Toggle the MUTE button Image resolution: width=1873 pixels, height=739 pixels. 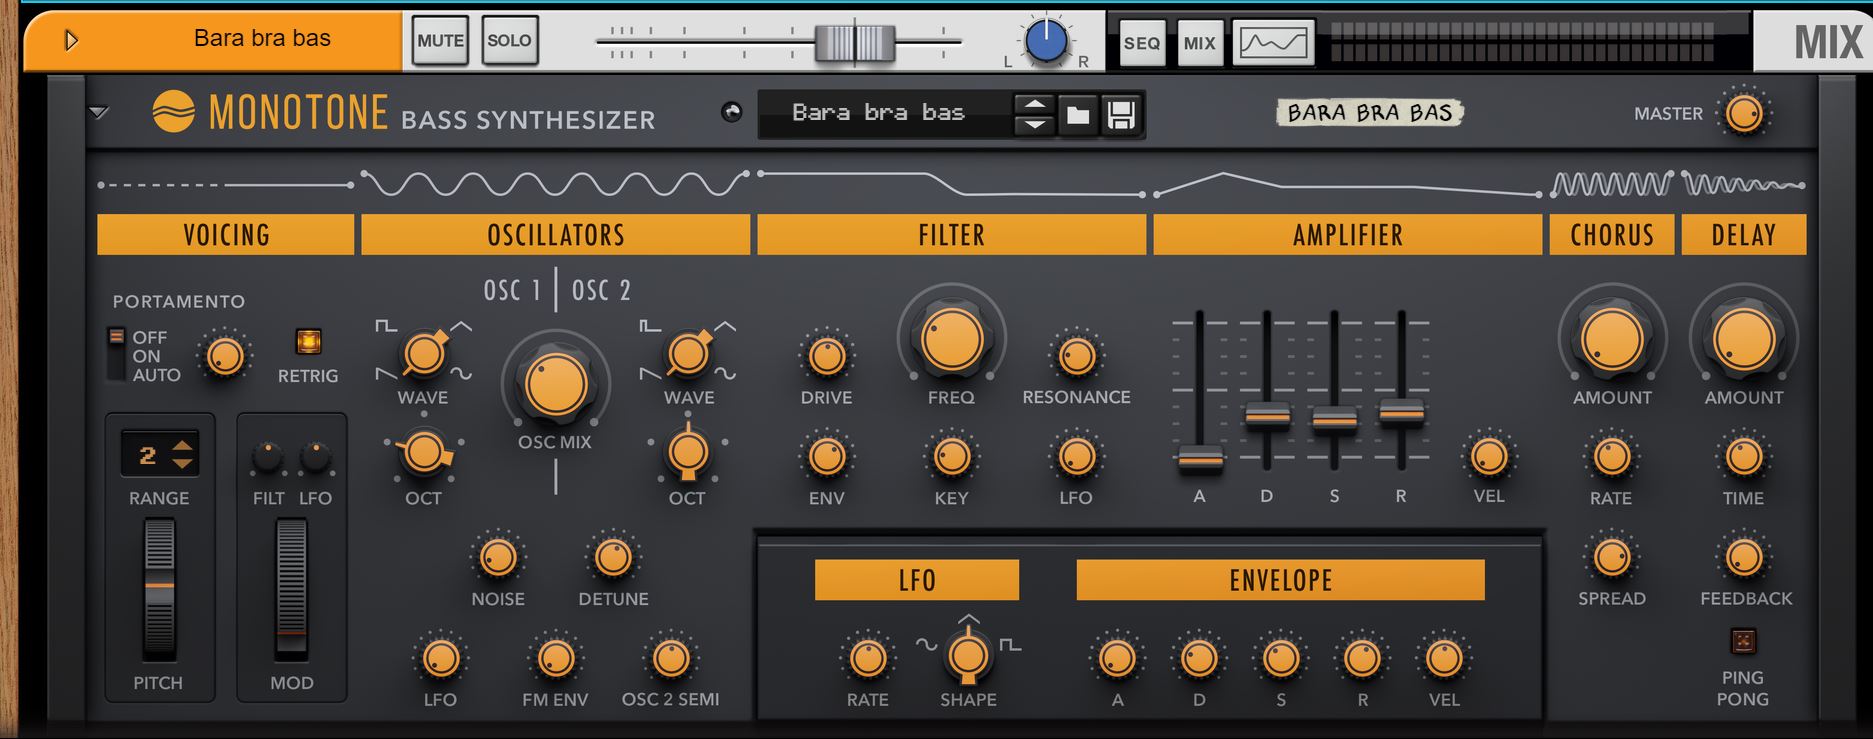click(x=440, y=41)
